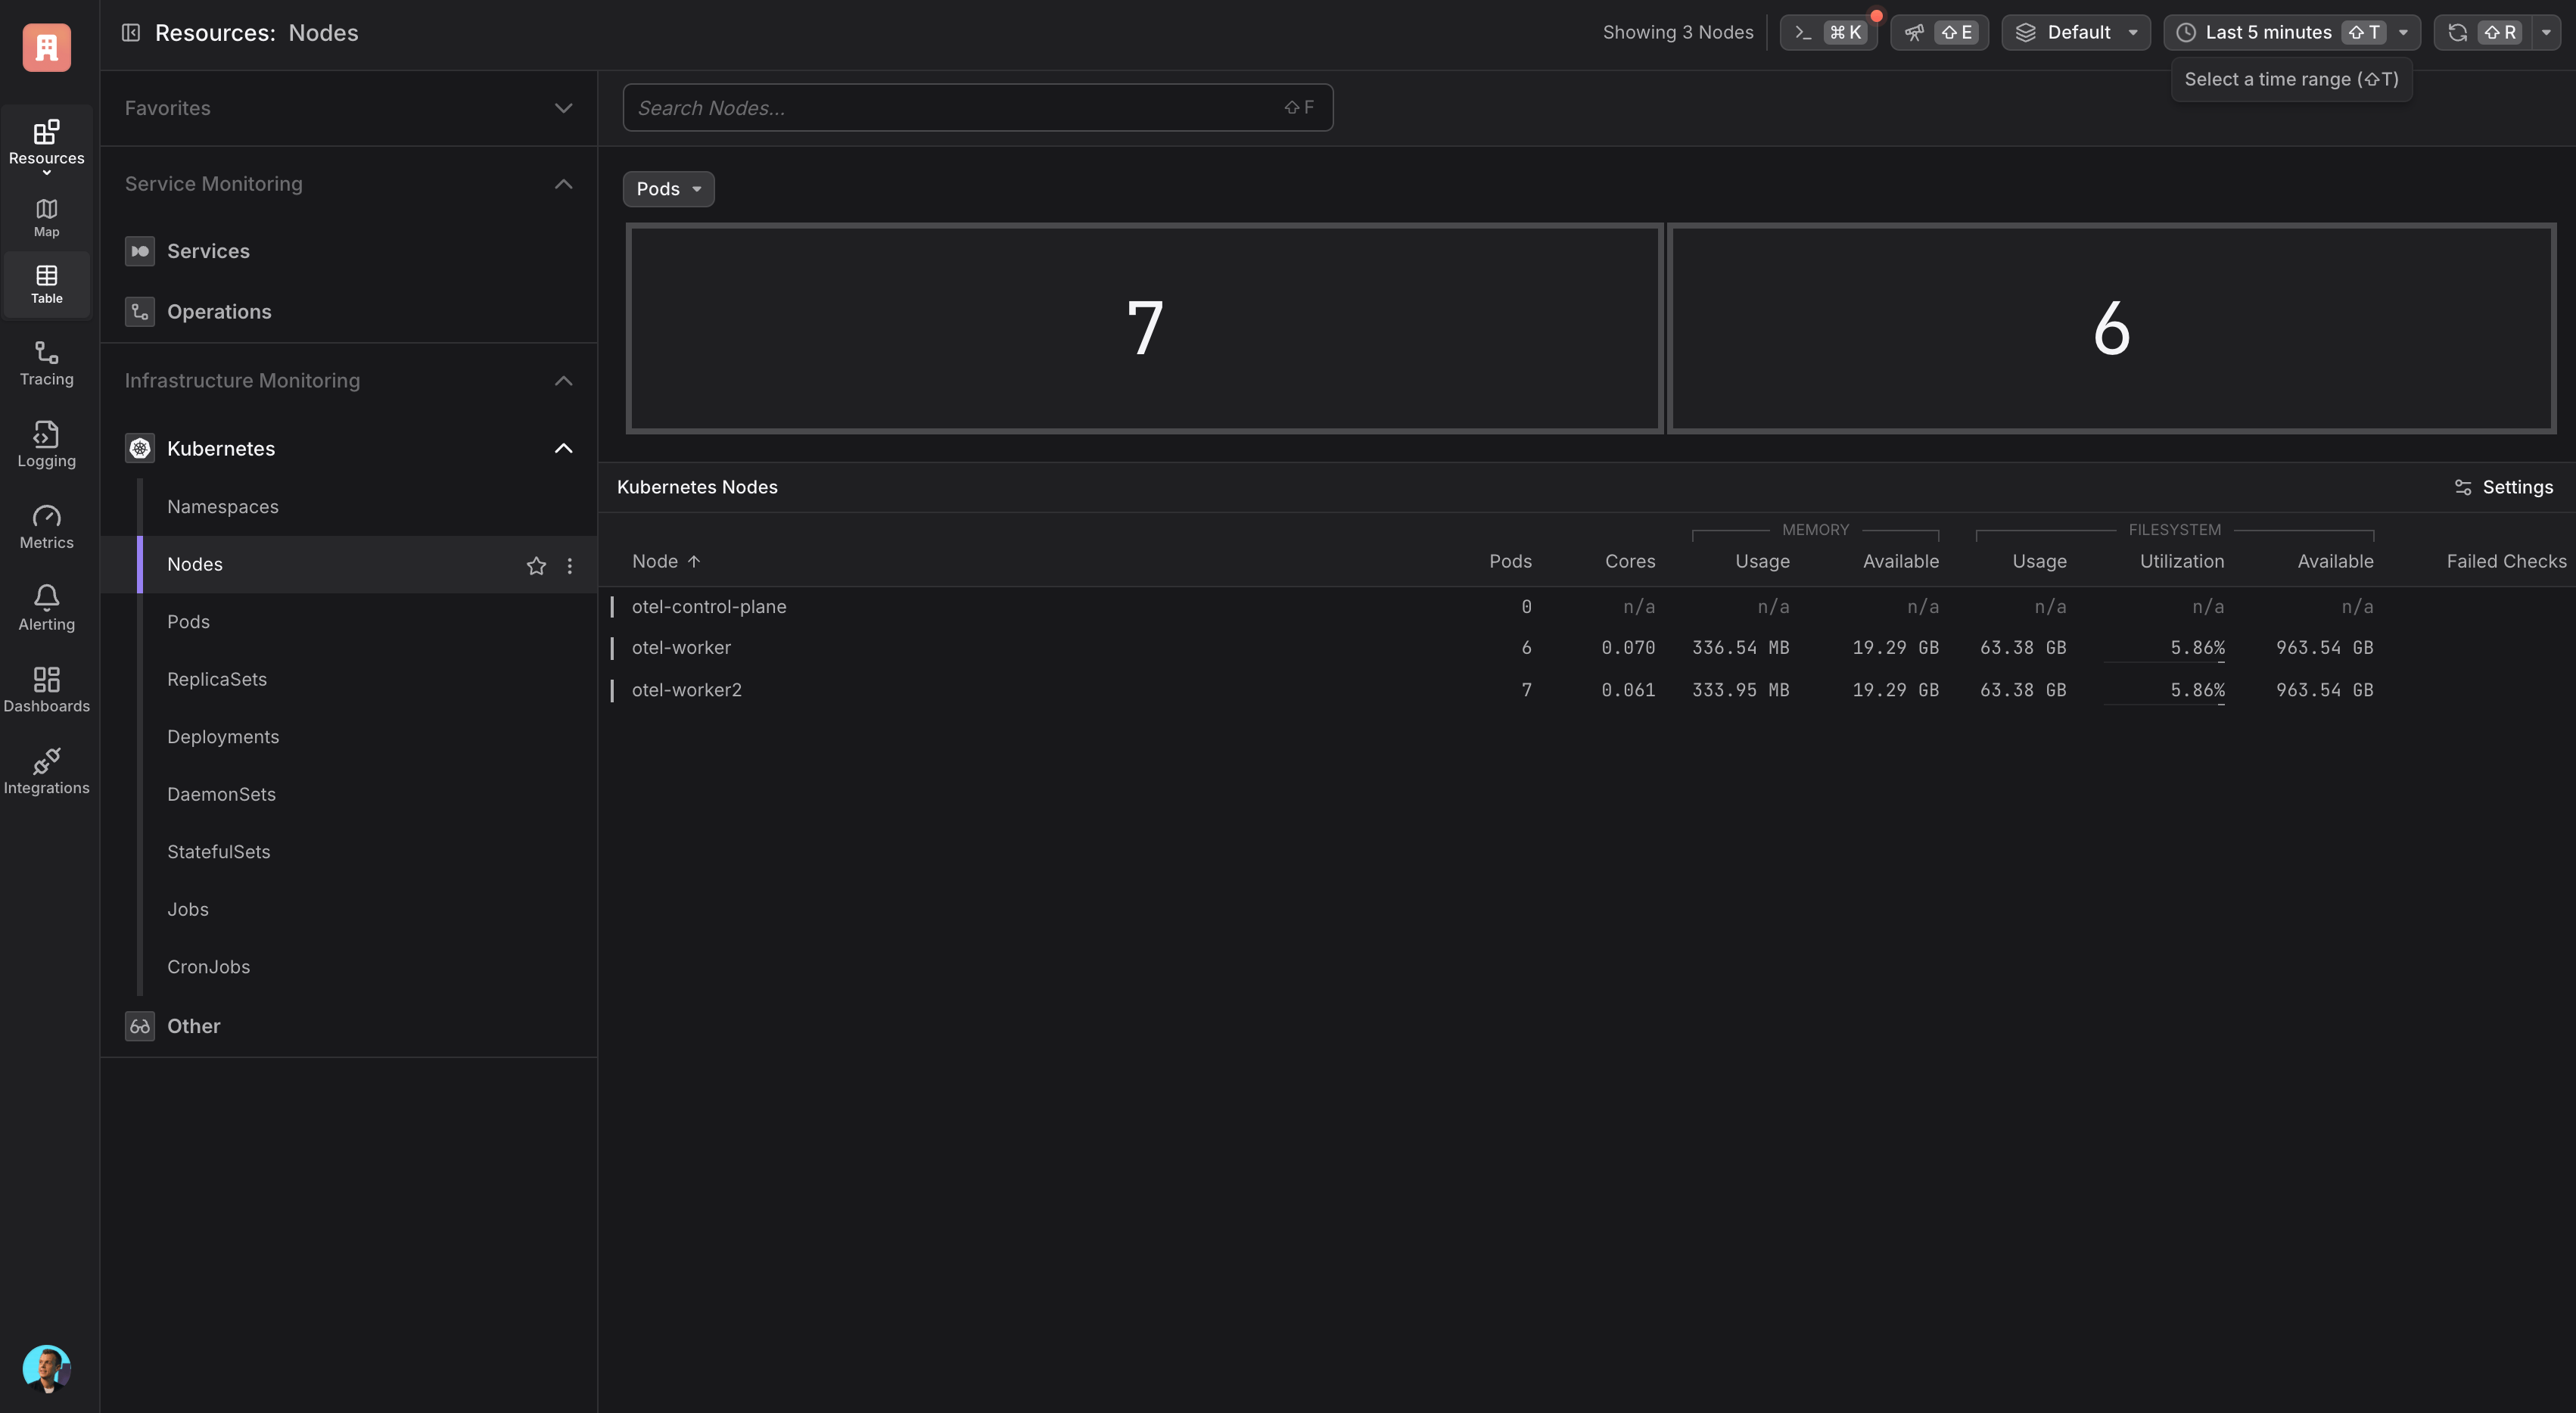Collapse the left panel icon in header
The height and width of the screenshot is (1413, 2576).
[131, 33]
